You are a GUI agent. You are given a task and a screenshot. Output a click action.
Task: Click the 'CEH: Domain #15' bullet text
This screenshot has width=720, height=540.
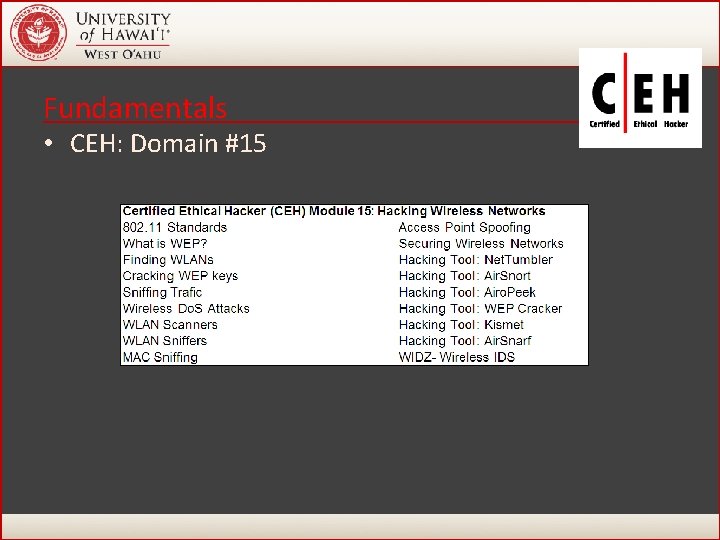pos(168,143)
